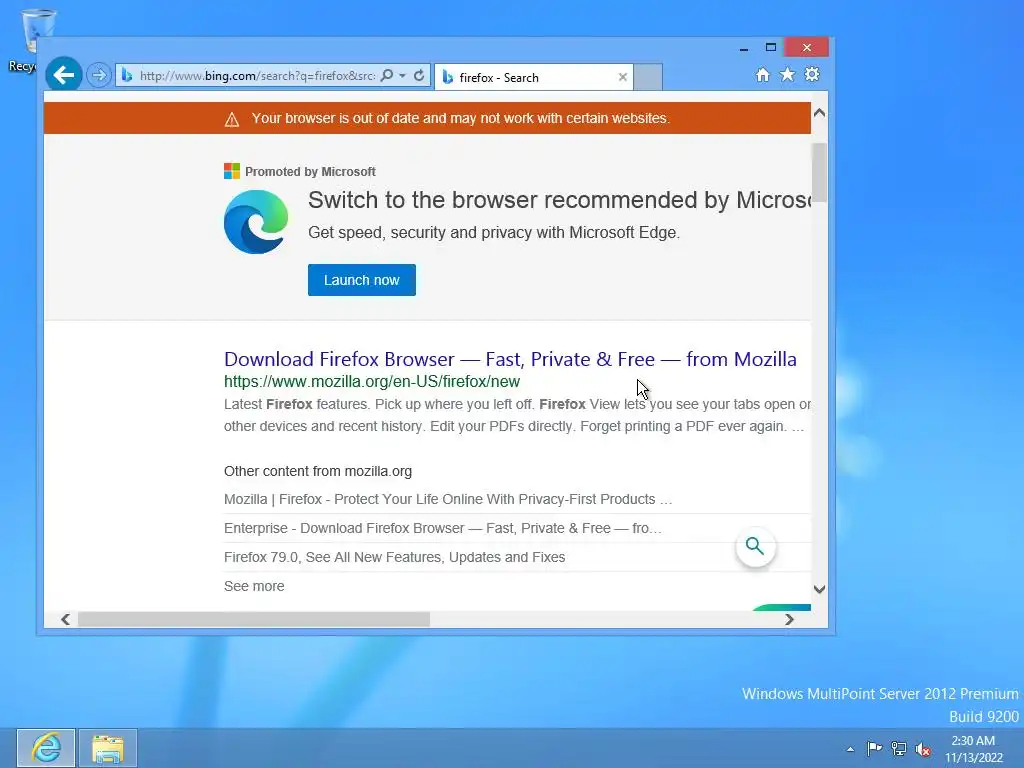1024x768 pixels.
Task: Open 'Mozilla | Firefox - Protect Your Life Online' link
Action: [x=448, y=500]
